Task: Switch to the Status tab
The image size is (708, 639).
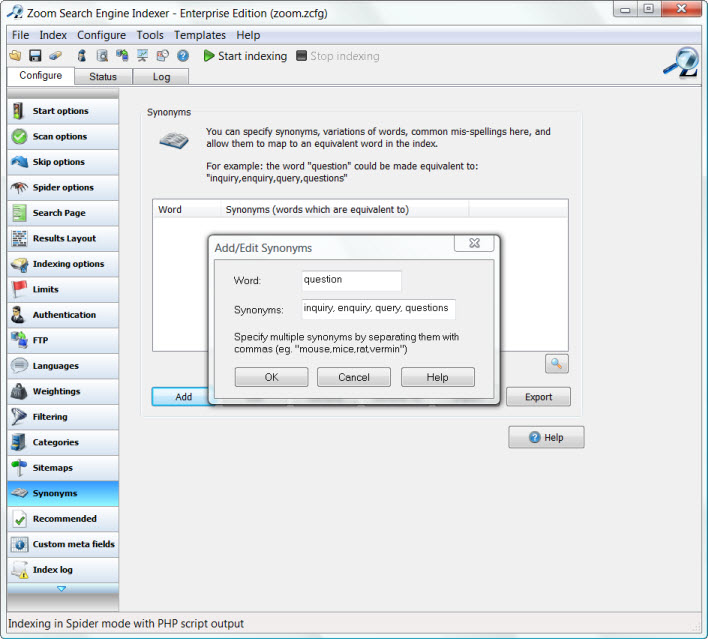Action: pyautogui.click(x=103, y=77)
